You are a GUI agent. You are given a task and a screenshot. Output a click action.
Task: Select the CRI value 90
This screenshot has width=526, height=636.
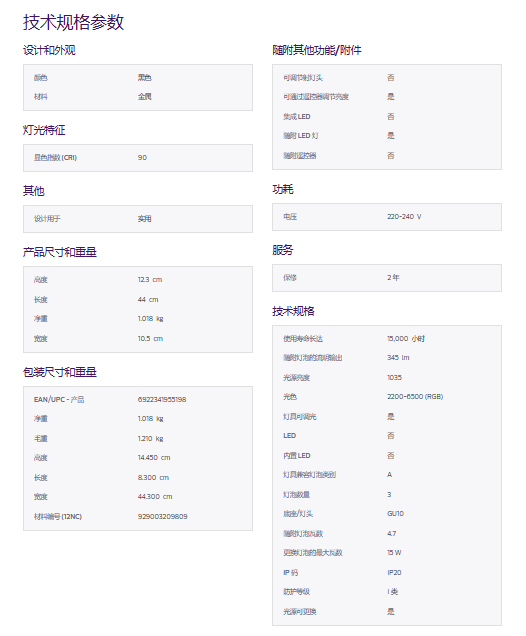tap(142, 157)
